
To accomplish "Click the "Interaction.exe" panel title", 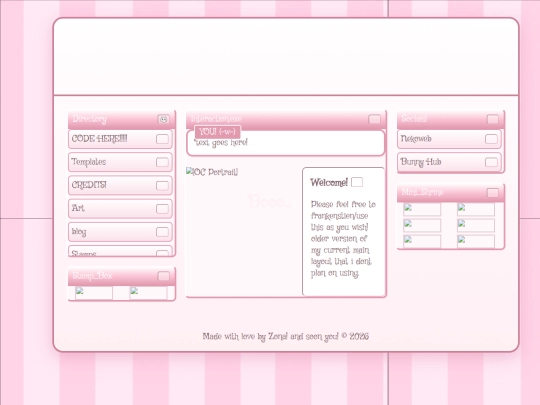I will [x=216, y=119].
